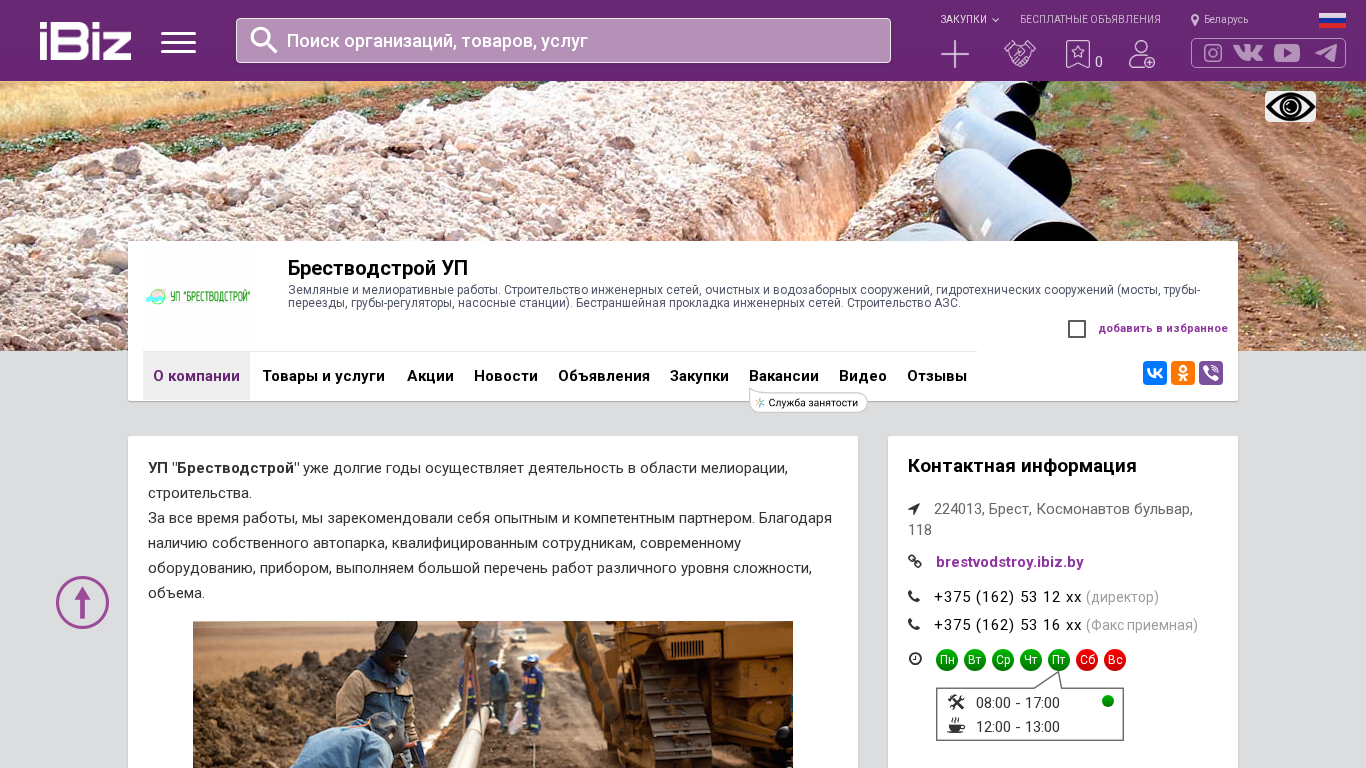Open the favorites bookmark star icon

[1077, 54]
